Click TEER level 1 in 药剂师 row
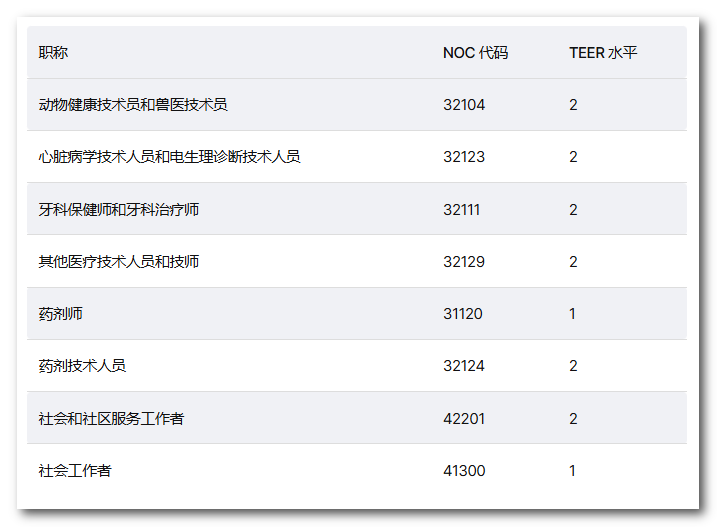The height and width of the screenshot is (527, 717). 572,314
